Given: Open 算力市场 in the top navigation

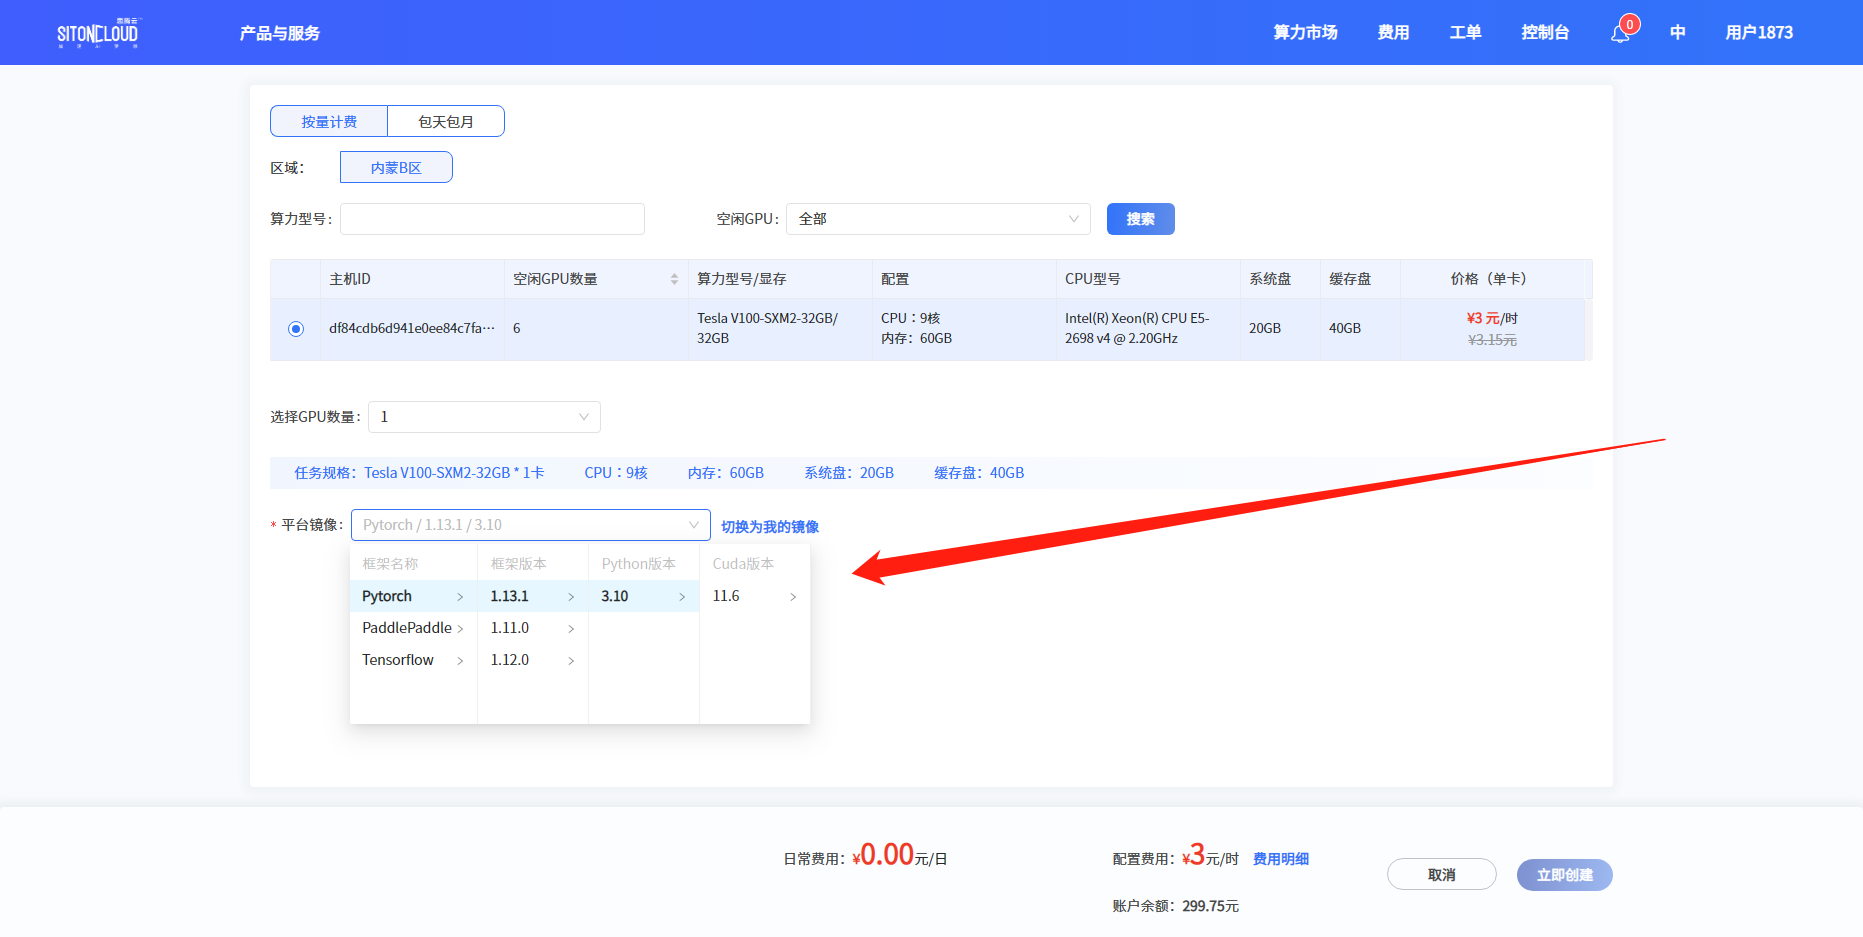Looking at the screenshot, I should pyautogui.click(x=1305, y=33).
